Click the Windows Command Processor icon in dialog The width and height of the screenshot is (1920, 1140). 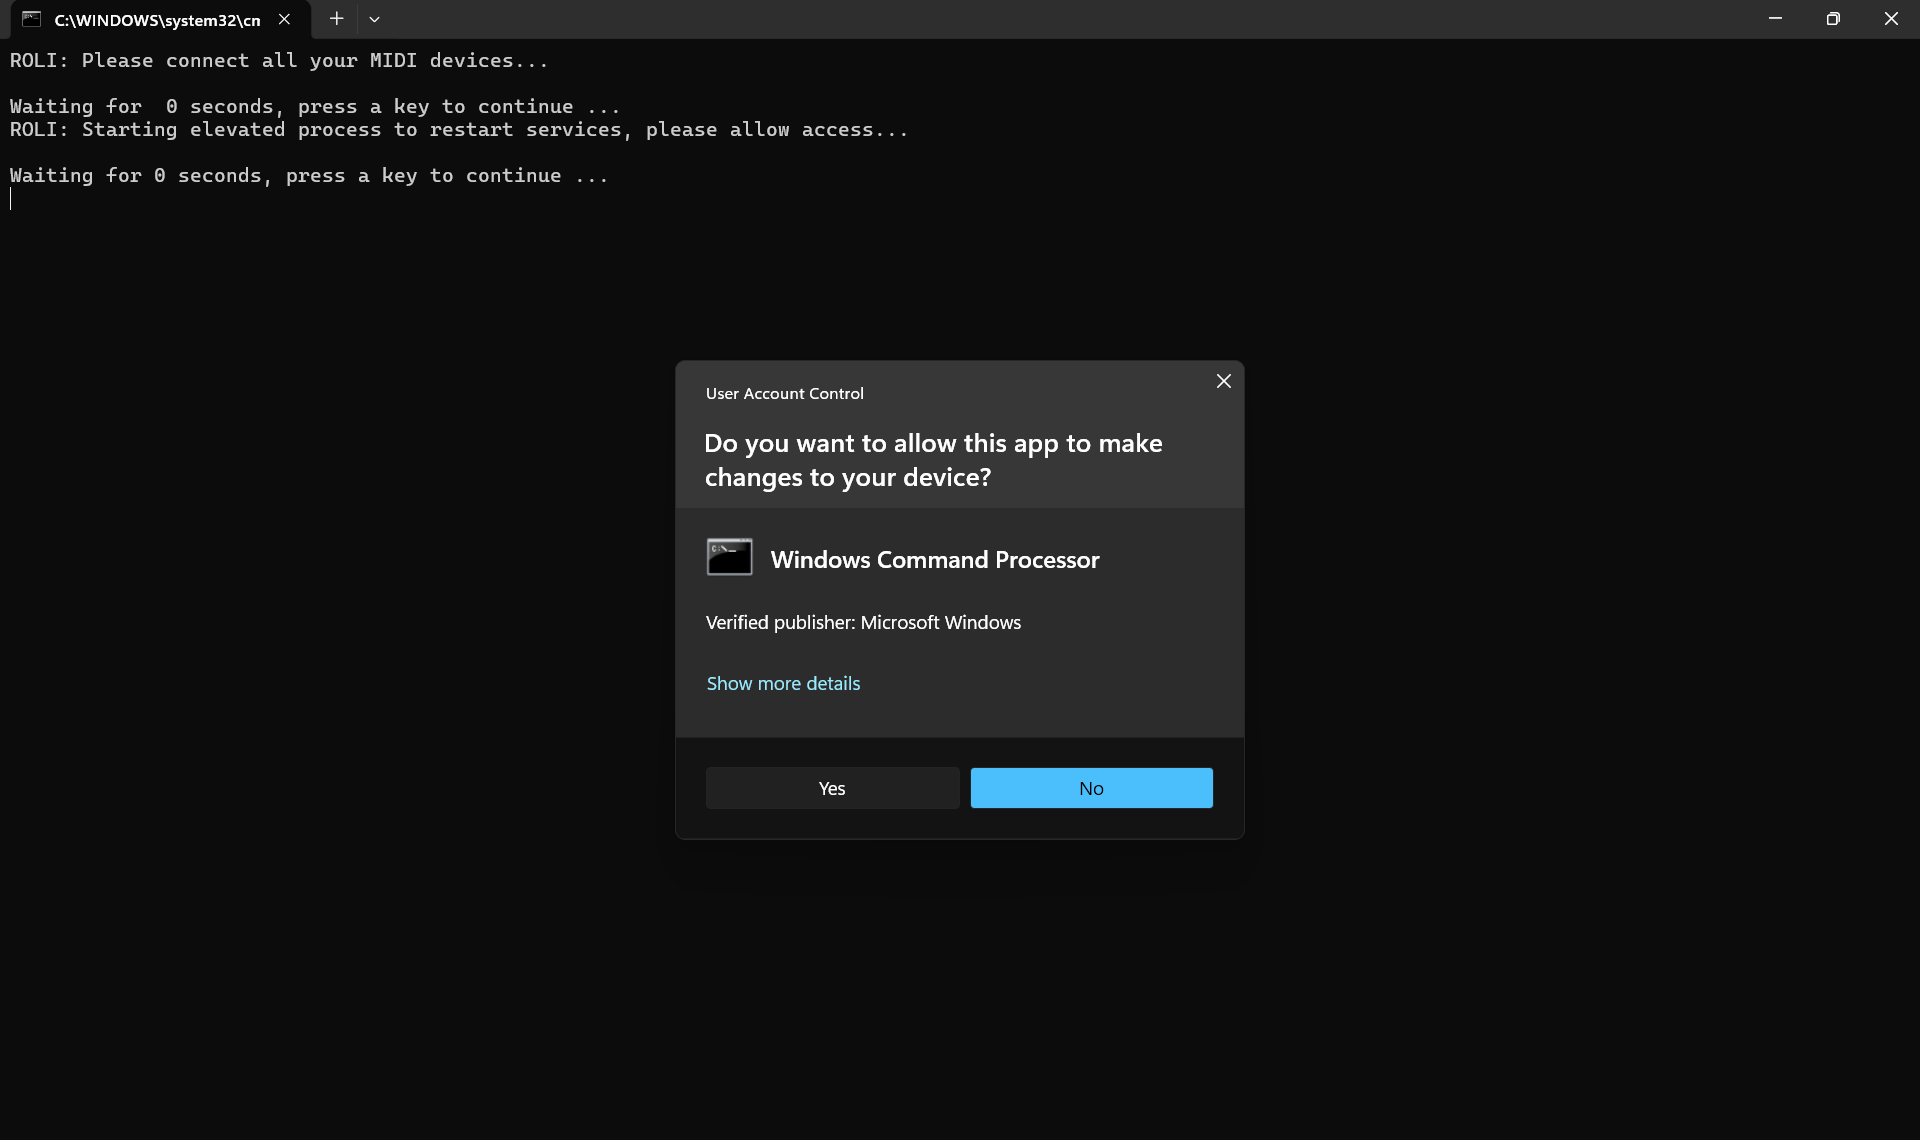click(729, 557)
